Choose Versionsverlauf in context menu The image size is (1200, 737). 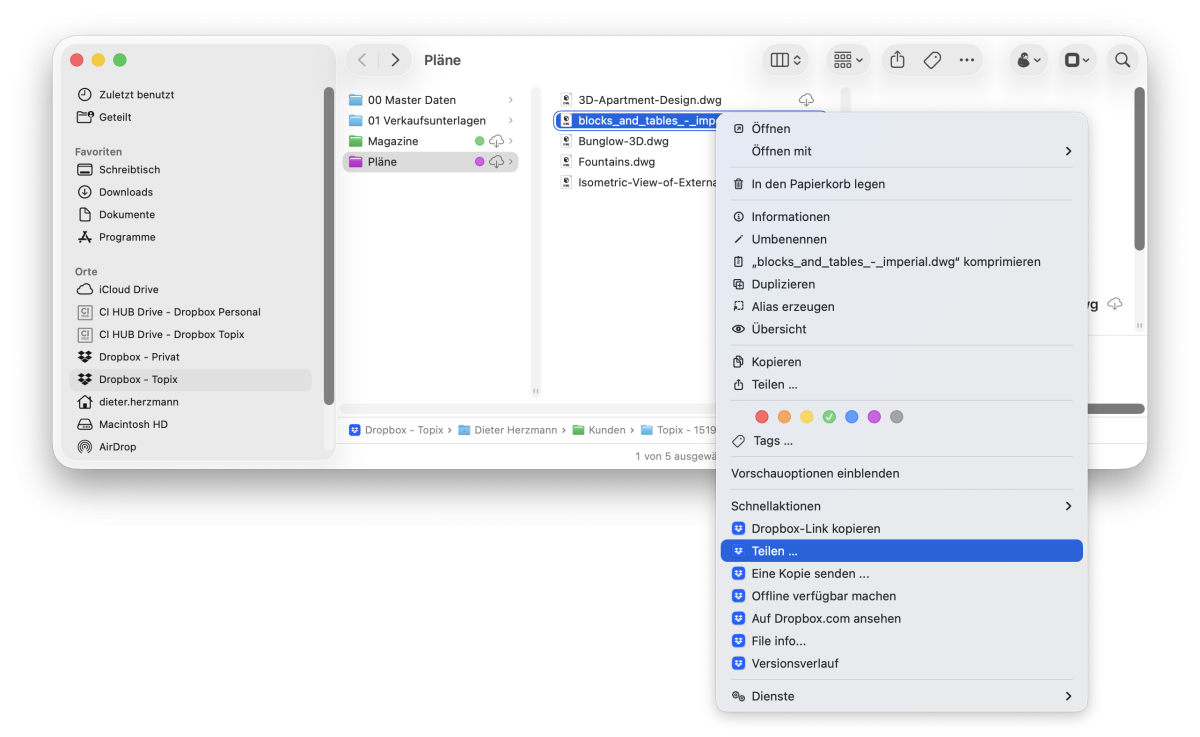coord(901,664)
